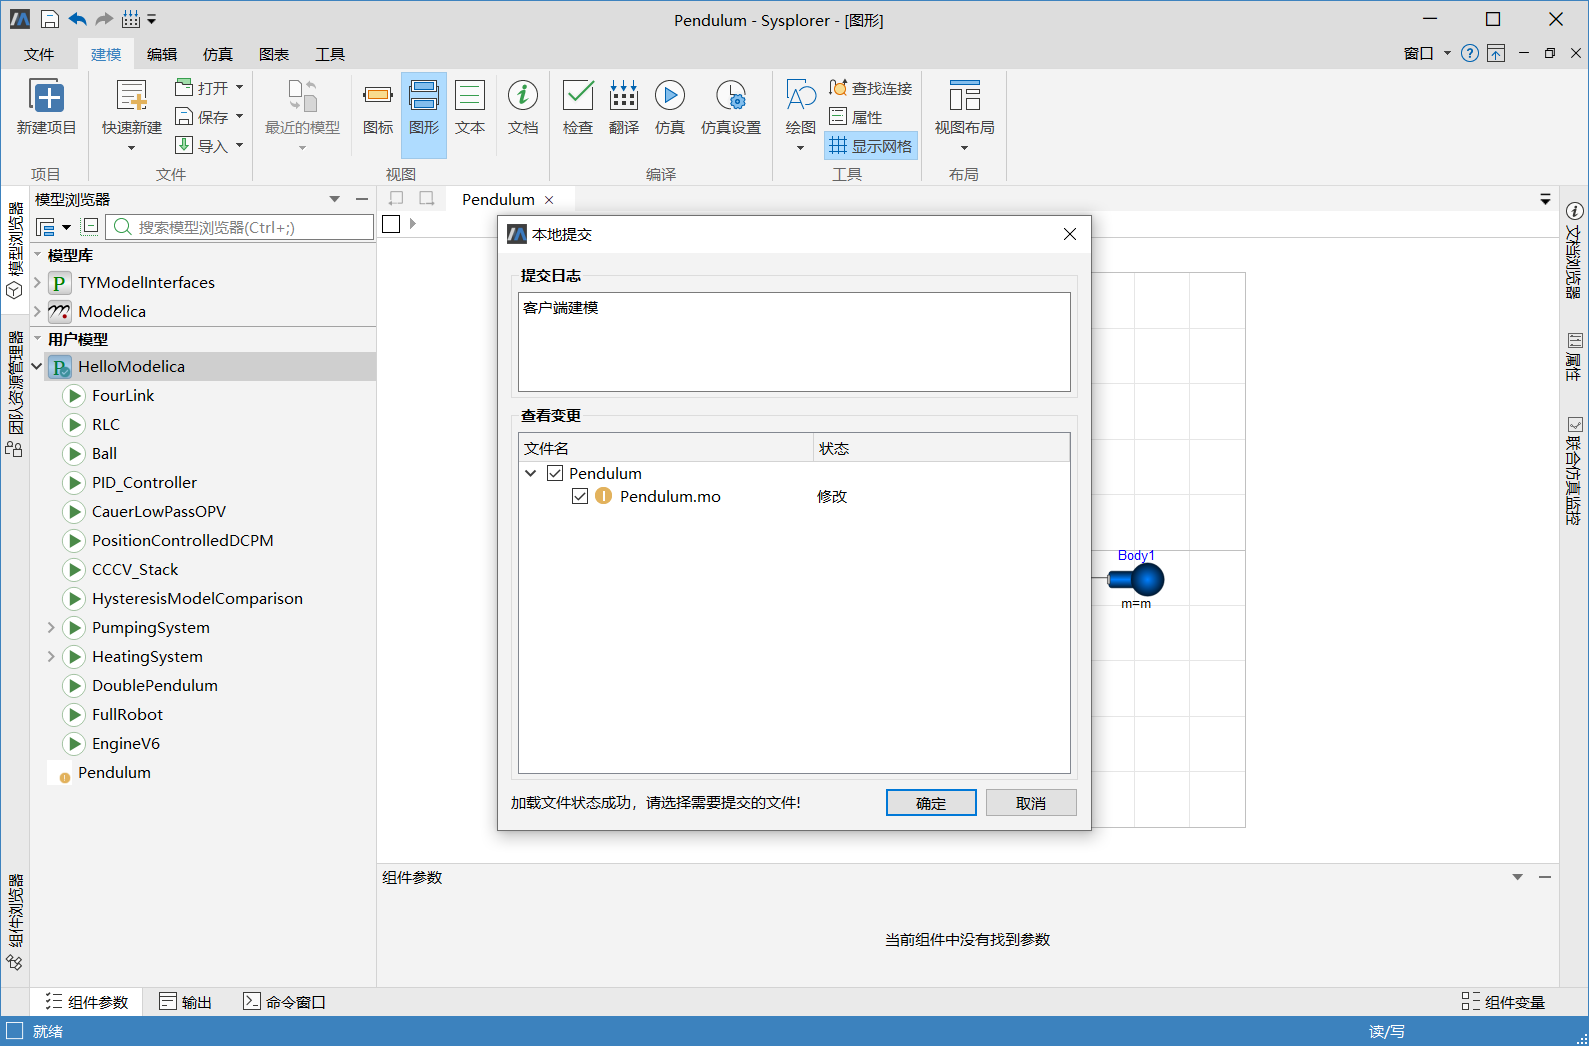Start 仿真 simulation

click(670, 108)
